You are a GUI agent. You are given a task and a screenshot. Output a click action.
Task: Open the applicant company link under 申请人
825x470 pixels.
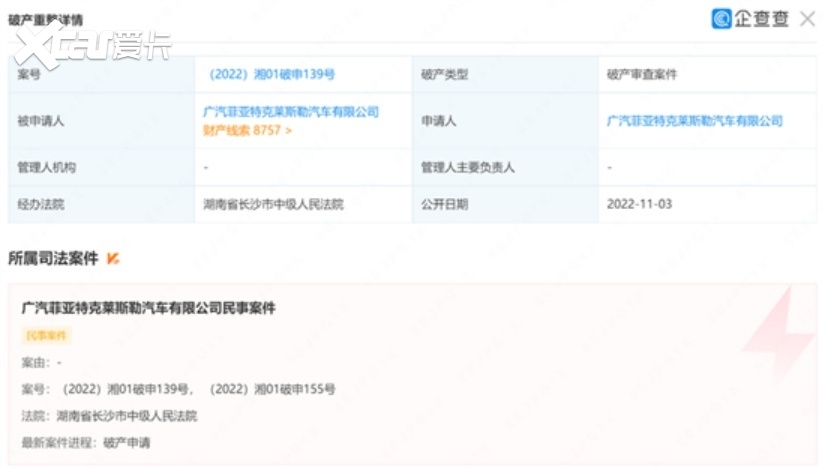[694, 121]
